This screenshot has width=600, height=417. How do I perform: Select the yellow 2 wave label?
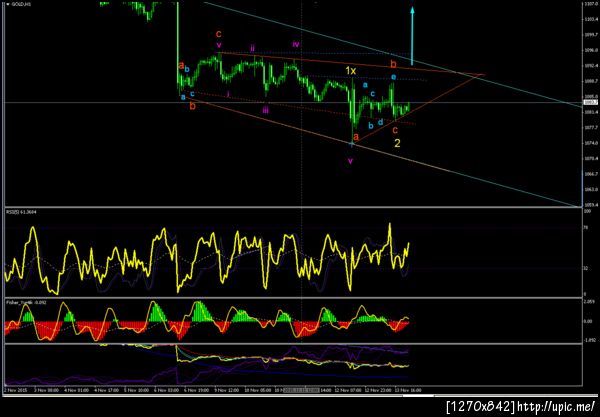click(x=398, y=143)
